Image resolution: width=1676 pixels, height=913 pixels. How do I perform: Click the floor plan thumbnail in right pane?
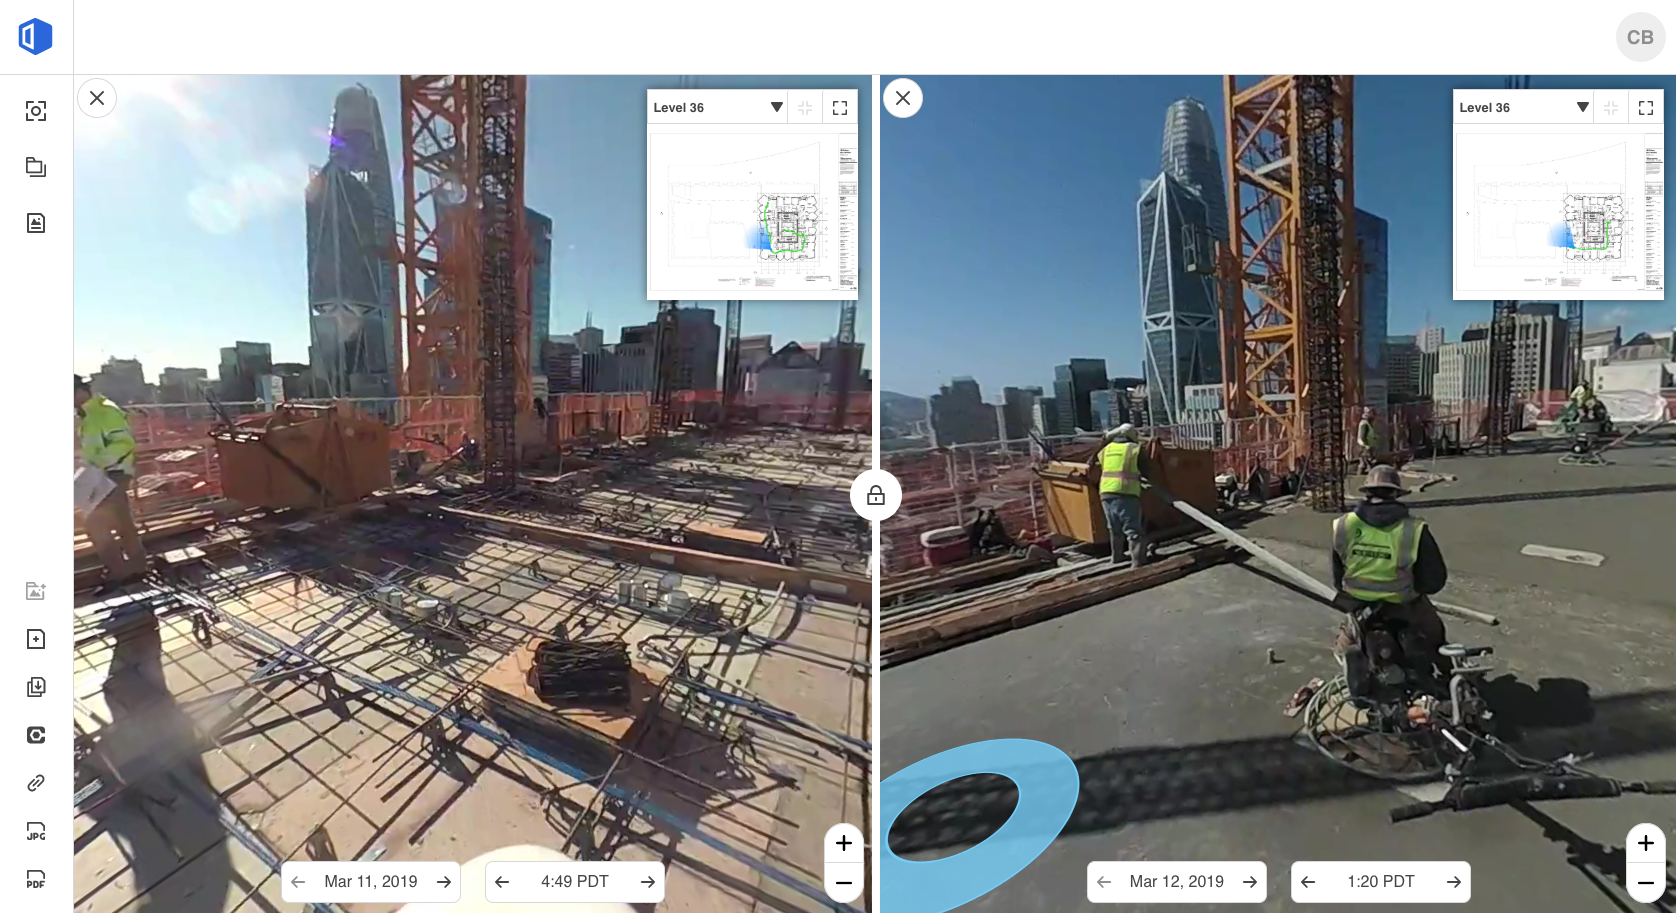pos(1557,211)
